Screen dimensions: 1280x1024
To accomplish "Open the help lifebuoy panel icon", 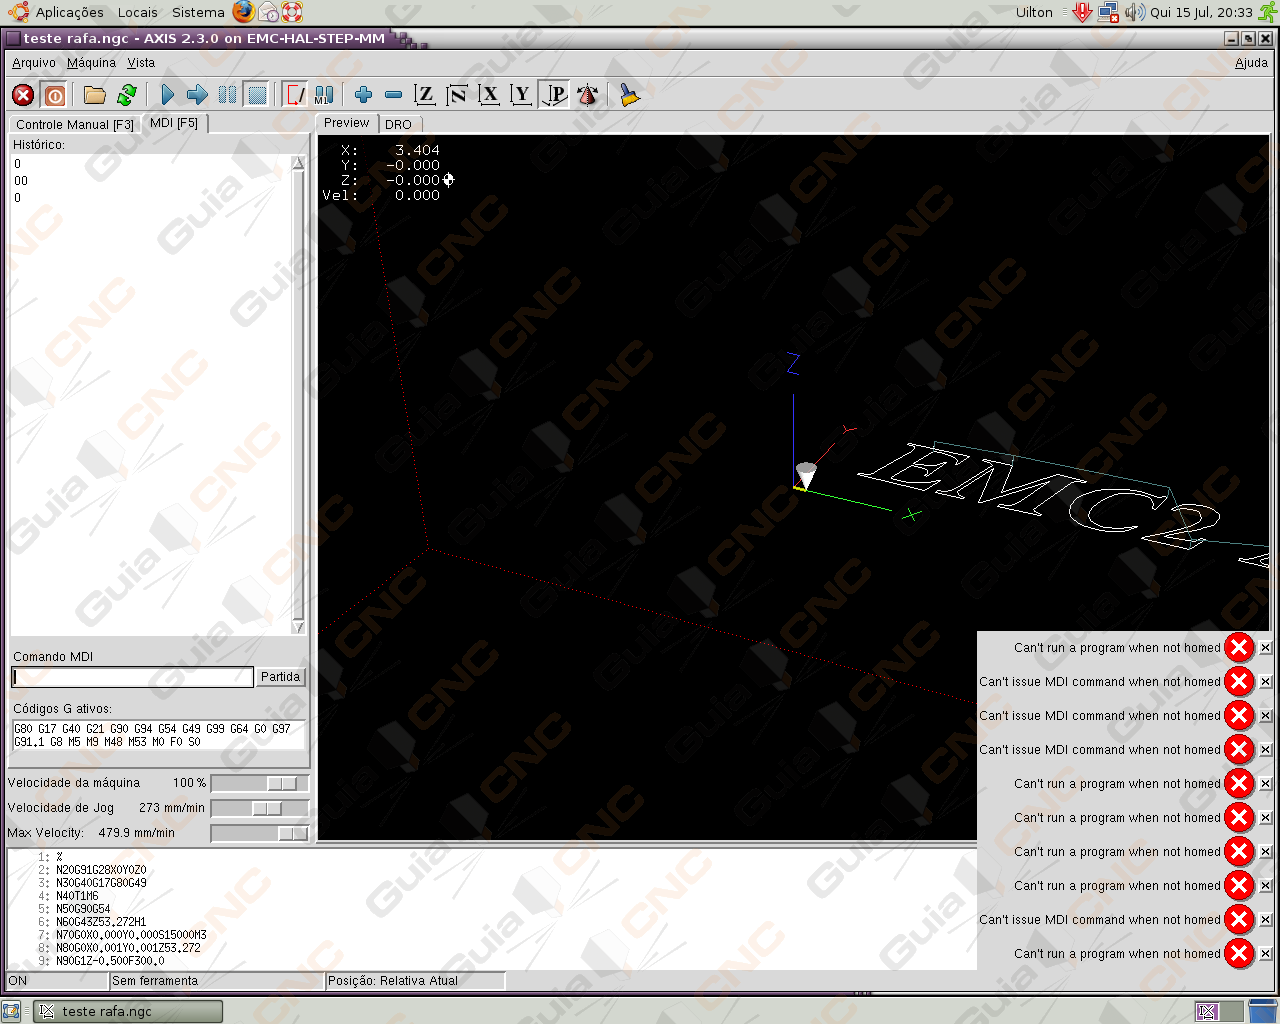I will (291, 12).
